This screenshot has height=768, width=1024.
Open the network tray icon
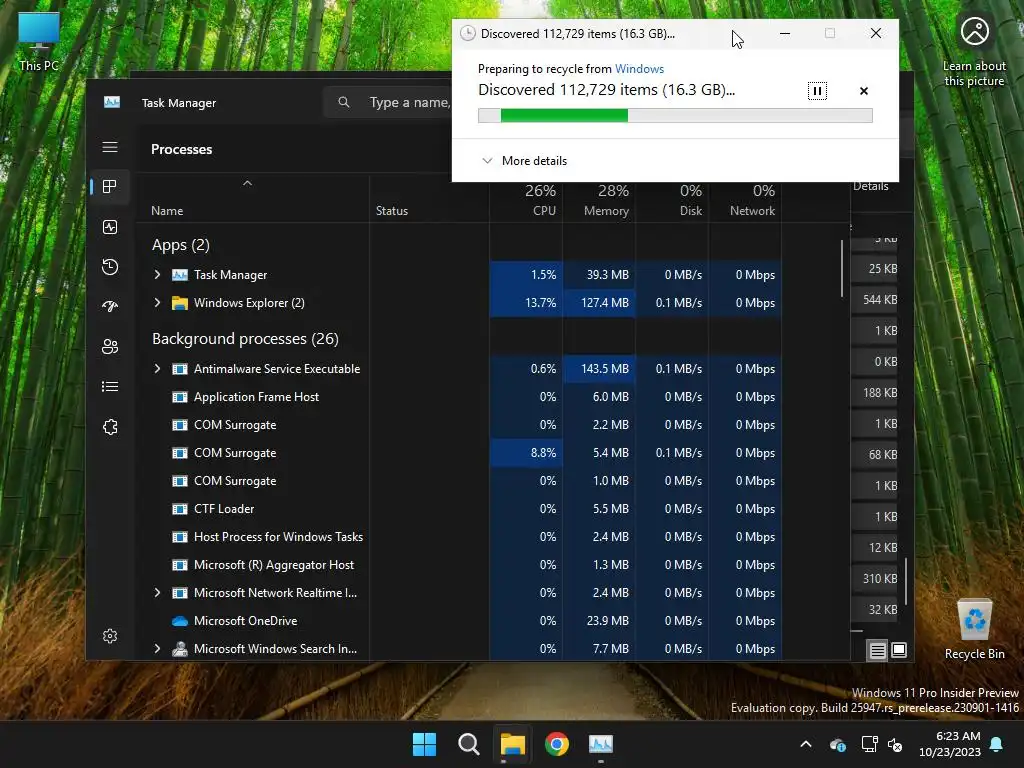869,744
